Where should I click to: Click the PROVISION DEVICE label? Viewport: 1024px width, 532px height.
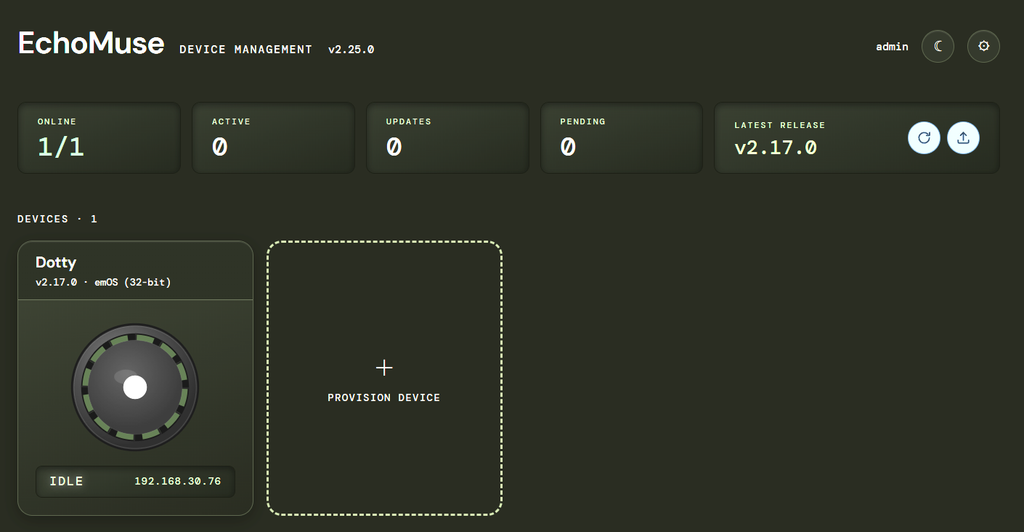coord(384,398)
